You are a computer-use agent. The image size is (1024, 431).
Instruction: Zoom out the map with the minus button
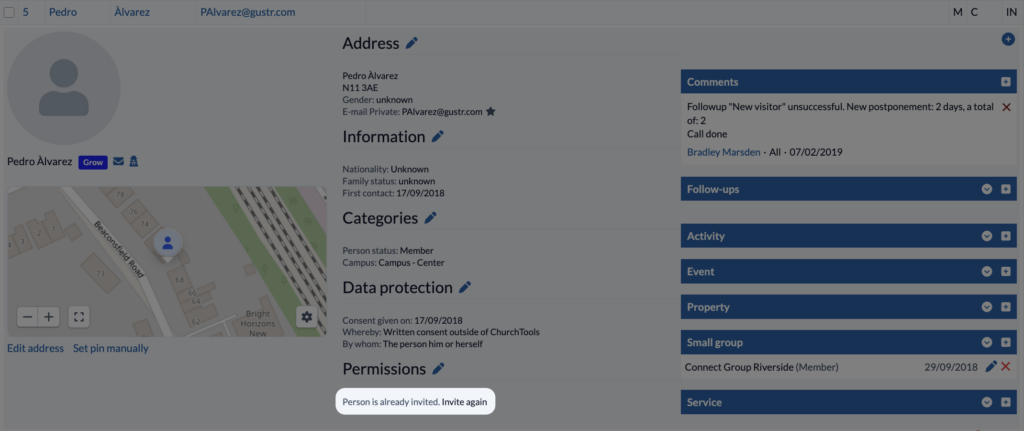[27, 317]
